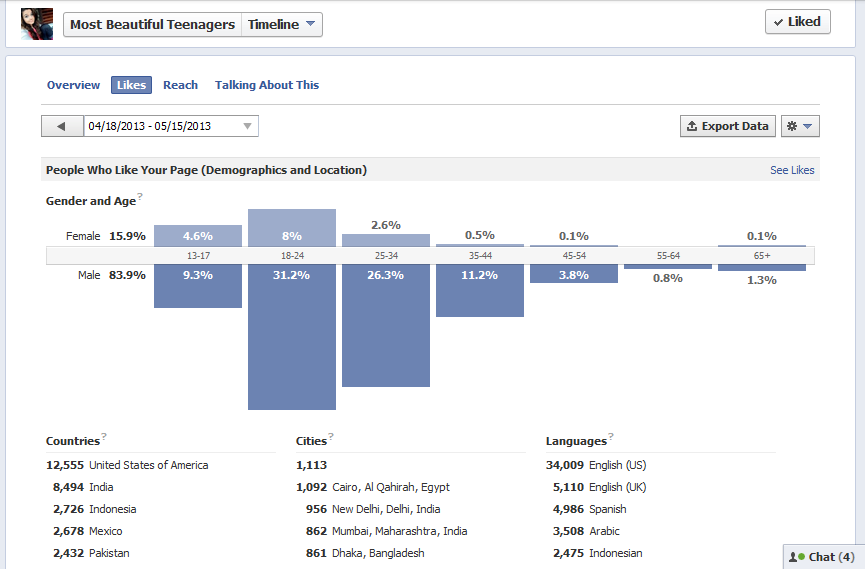Click Dhaka, Bangladesh row
This screenshot has height=570, width=865.
click(x=365, y=553)
